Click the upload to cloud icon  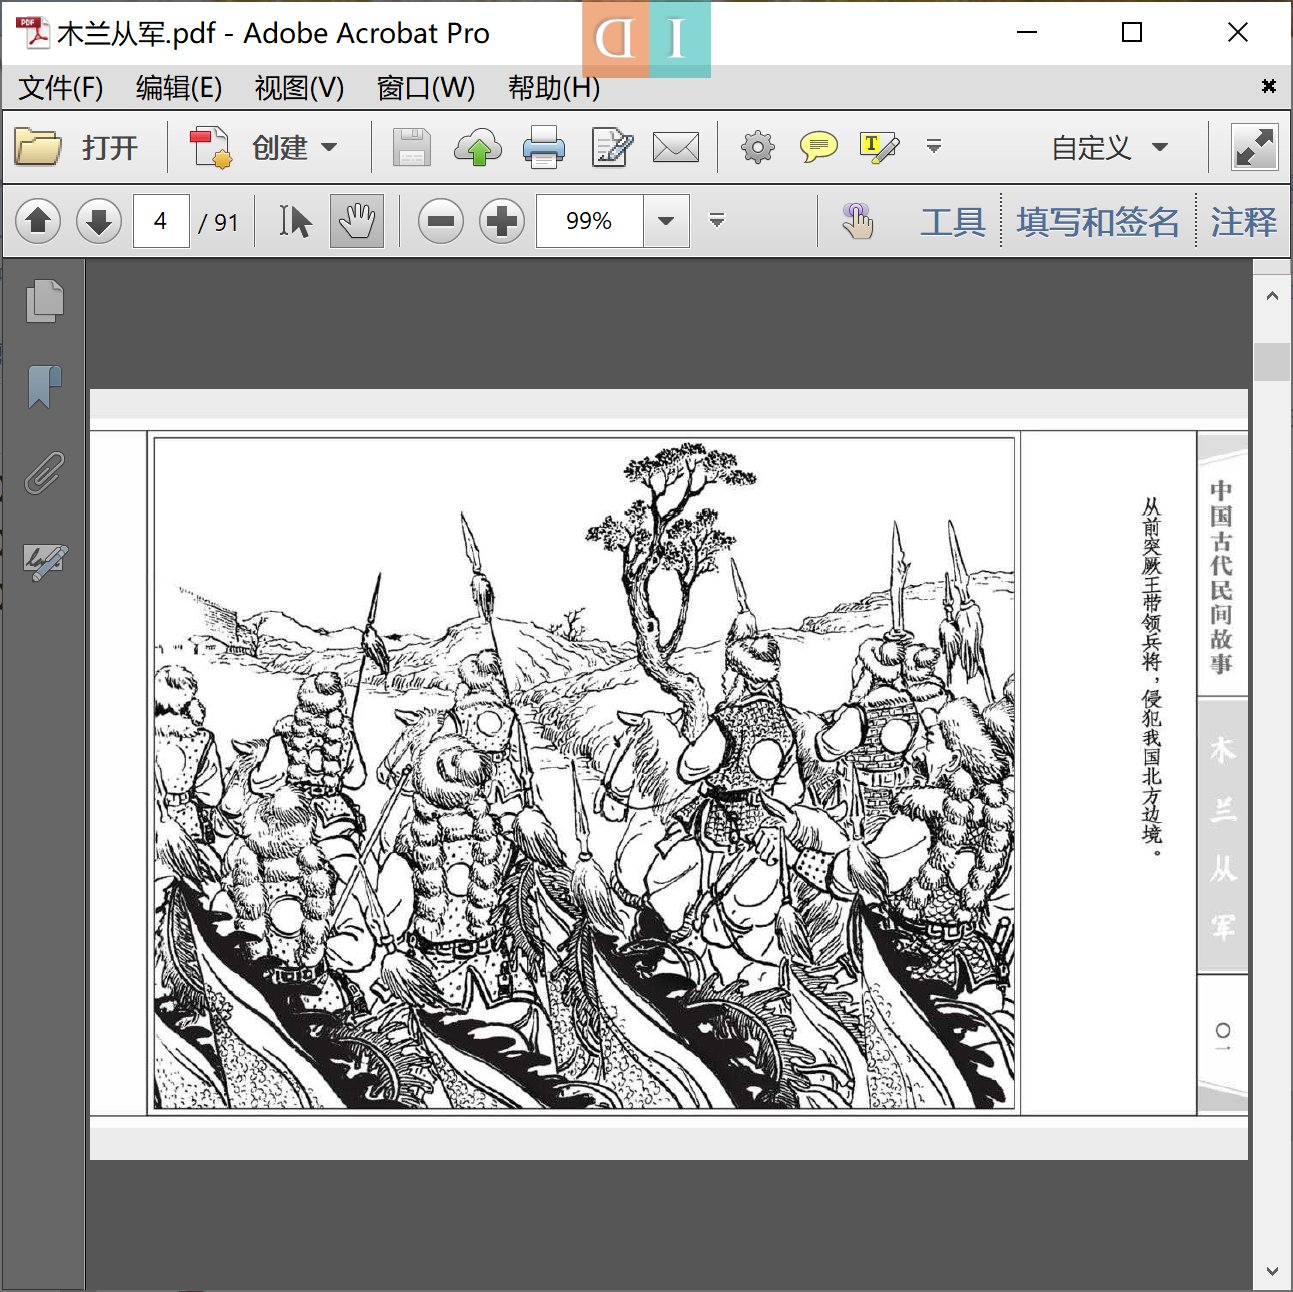478,147
